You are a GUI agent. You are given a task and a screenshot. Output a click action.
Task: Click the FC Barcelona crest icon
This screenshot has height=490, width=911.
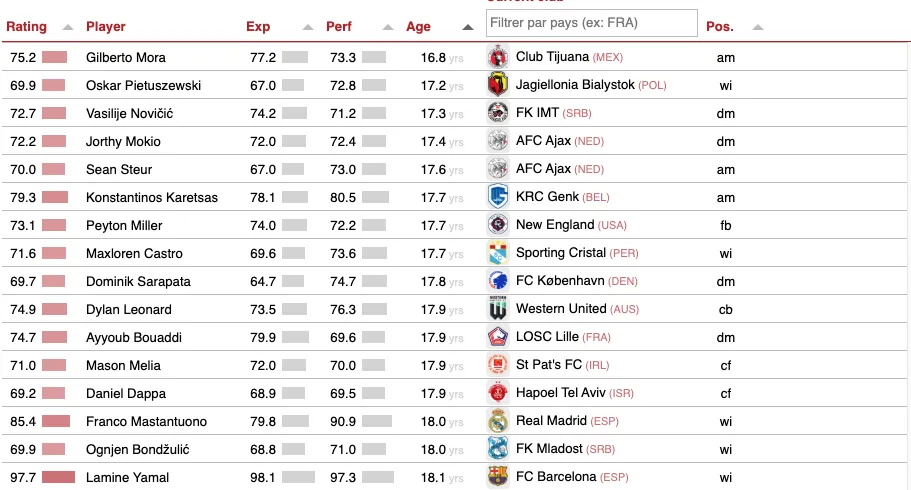(x=498, y=478)
